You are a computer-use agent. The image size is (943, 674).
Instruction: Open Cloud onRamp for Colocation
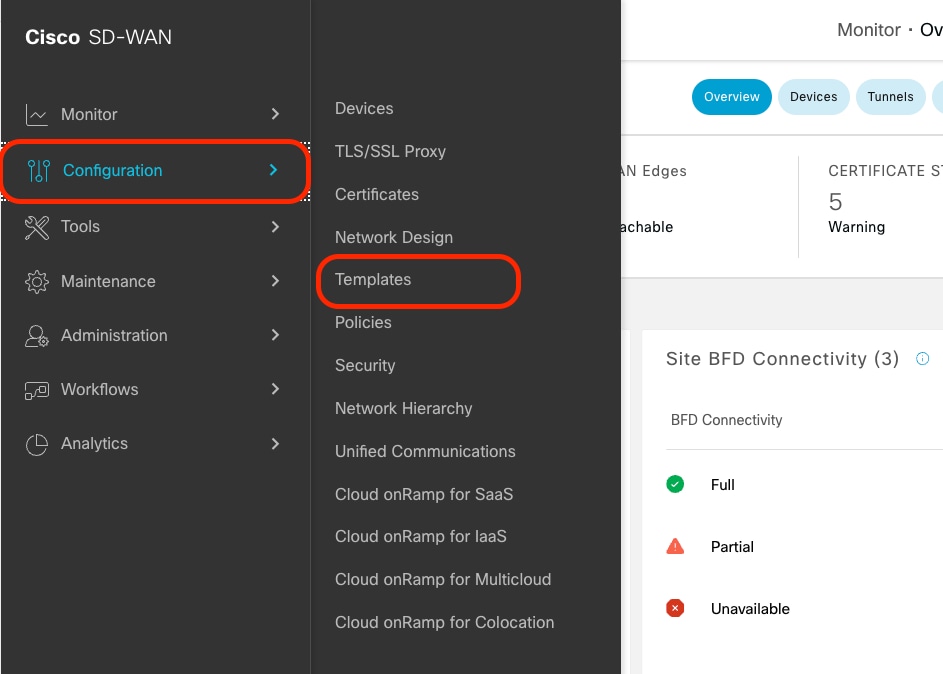(x=444, y=623)
